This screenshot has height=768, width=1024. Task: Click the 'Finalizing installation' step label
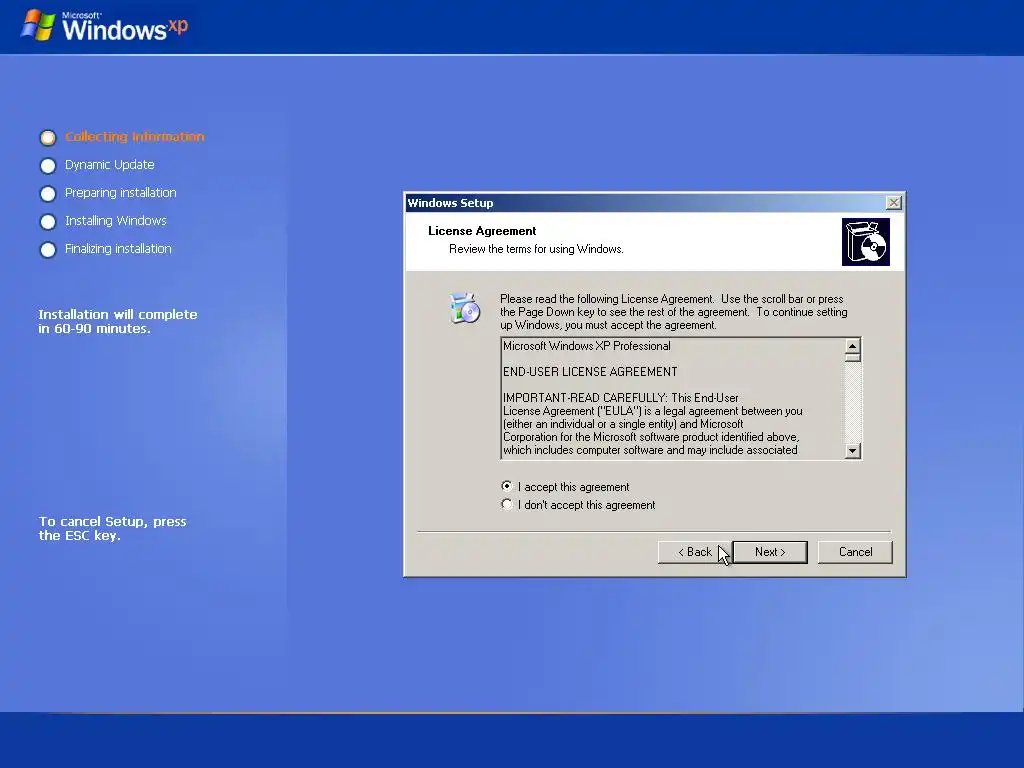coord(118,249)
